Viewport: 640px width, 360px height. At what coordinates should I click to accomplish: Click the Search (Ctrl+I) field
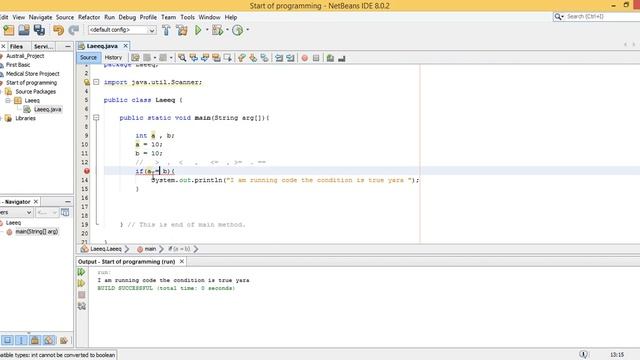(596, 17)
